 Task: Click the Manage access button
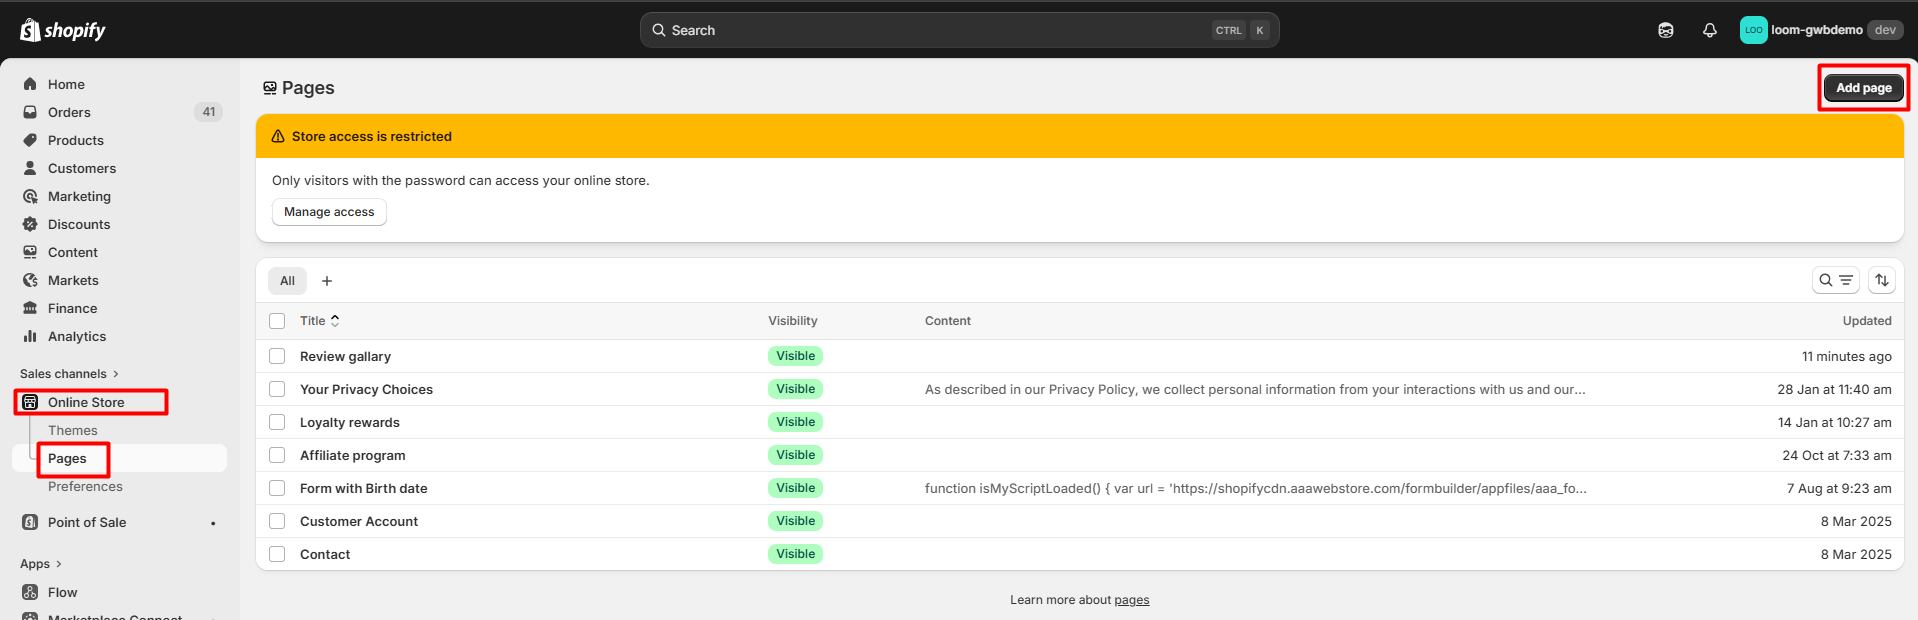(329, 212)
